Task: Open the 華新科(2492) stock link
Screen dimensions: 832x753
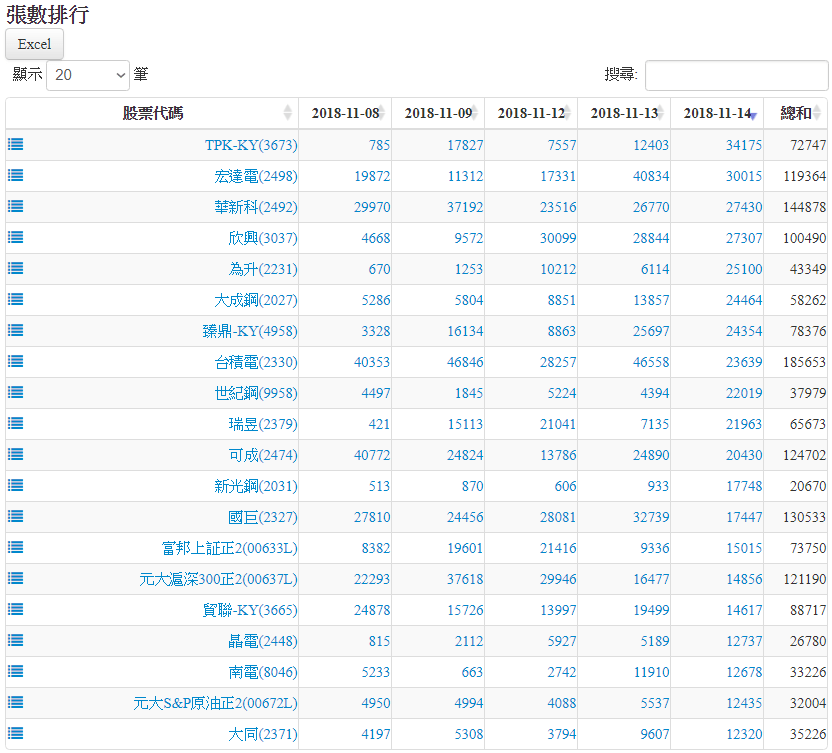Action: click(255, 207)
